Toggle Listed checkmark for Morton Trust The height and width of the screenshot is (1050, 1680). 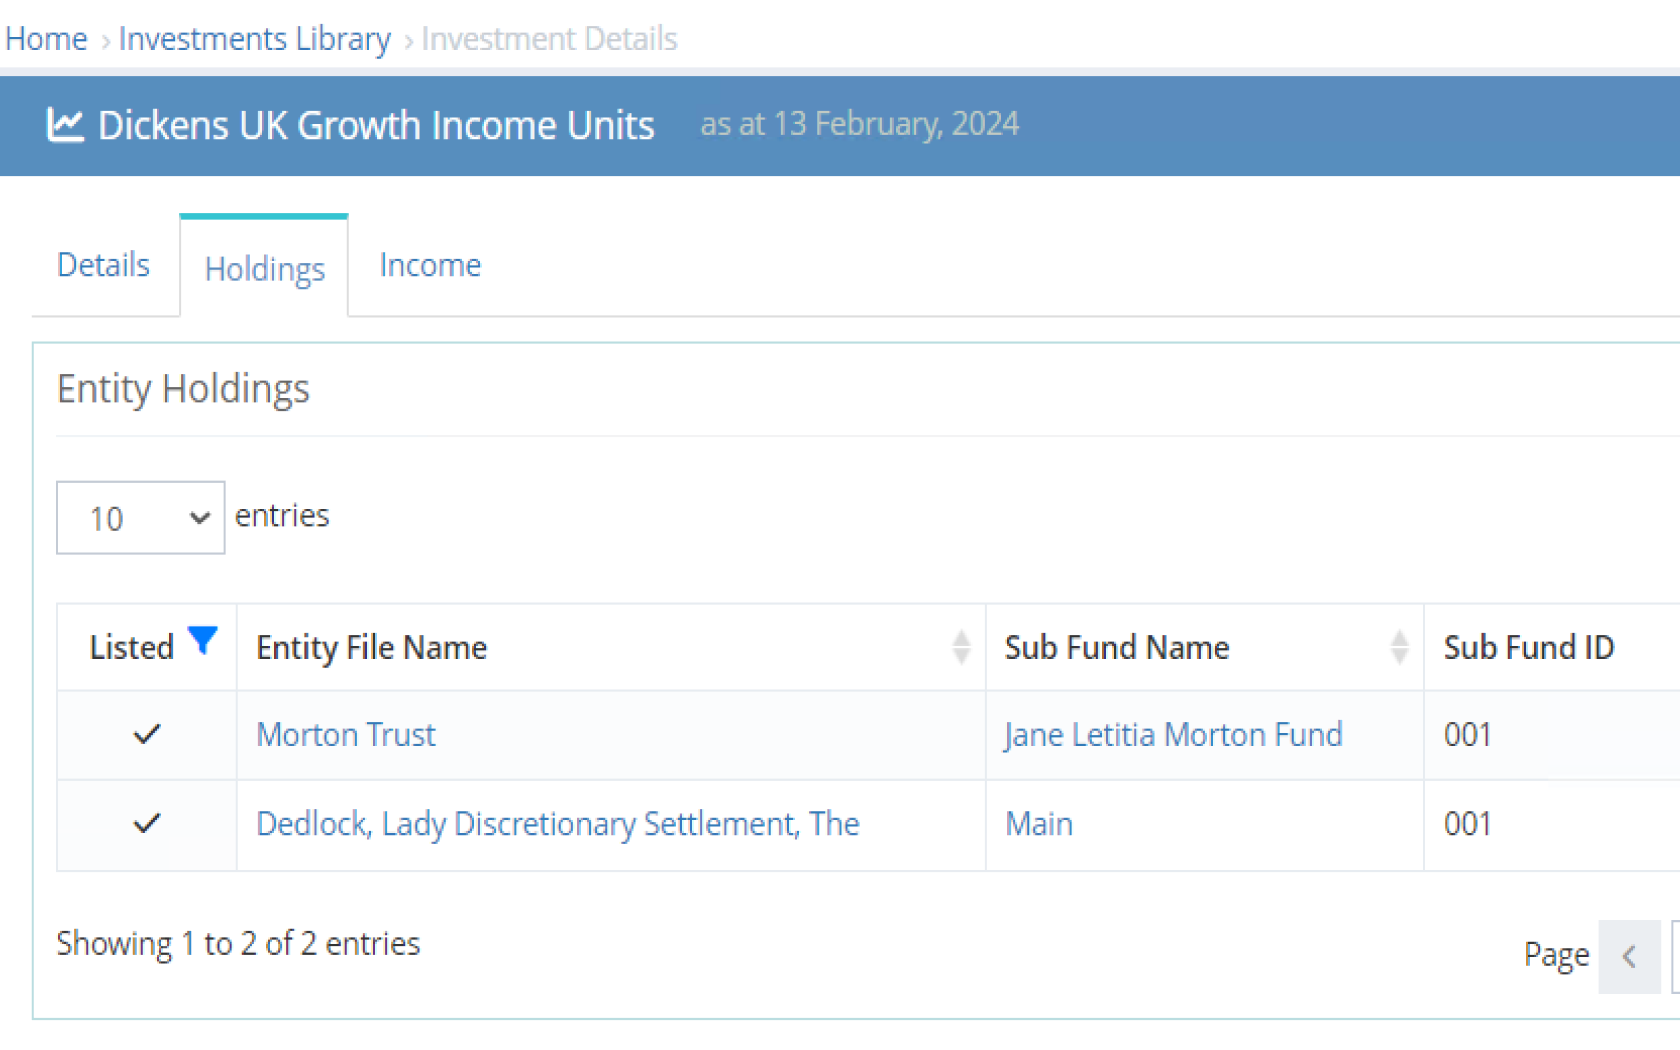coord(147,735)
